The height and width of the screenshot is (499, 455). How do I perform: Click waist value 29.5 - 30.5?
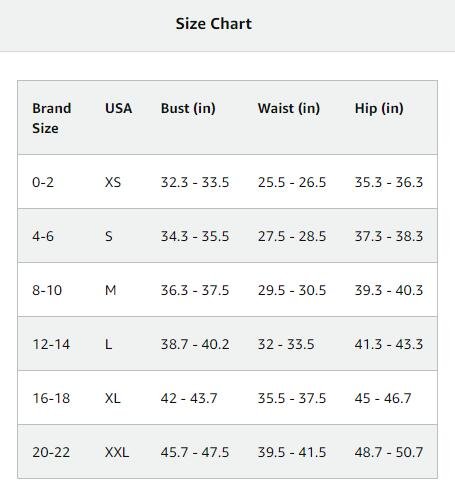[x=292, y=290]
